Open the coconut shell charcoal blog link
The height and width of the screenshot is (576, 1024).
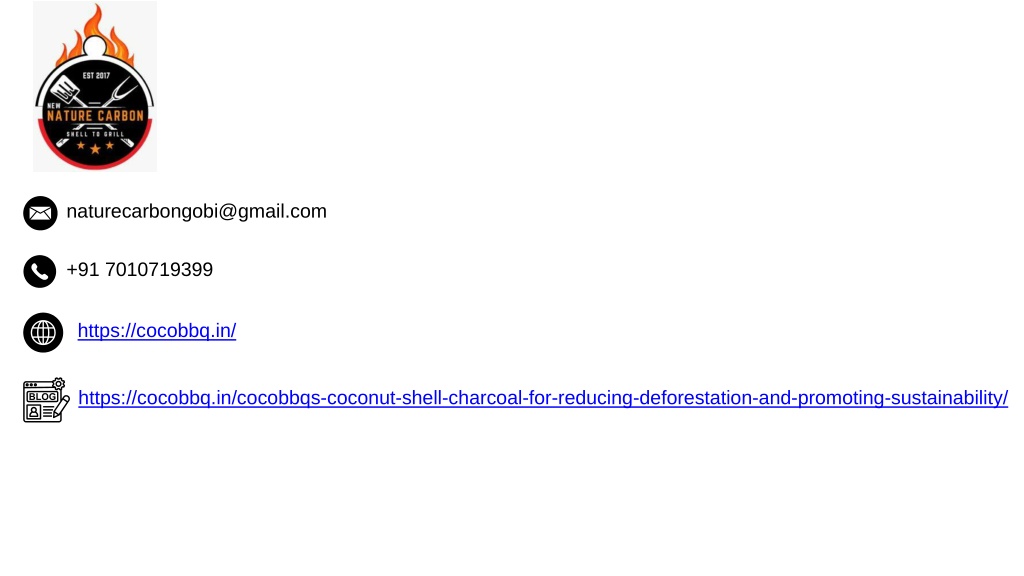click(x=543, y=398)
